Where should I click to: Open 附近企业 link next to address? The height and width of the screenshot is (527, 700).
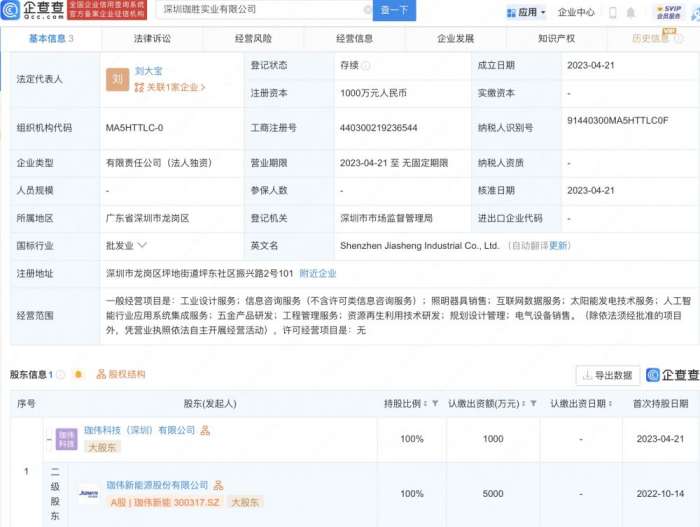[x=318, y=273]
